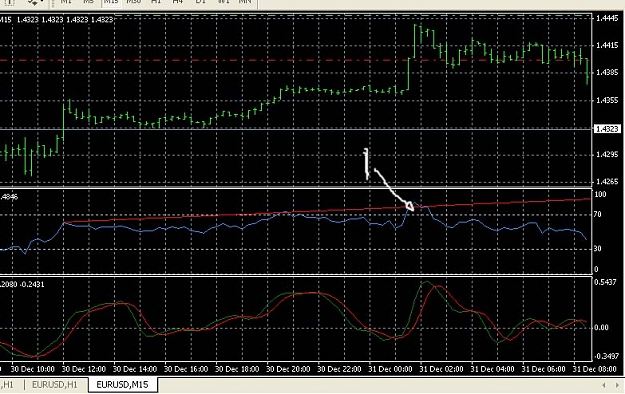Click the 30 Dec 10:00 time label
The height and width of the screenshot is (394, 625).
tap(32, 369)
